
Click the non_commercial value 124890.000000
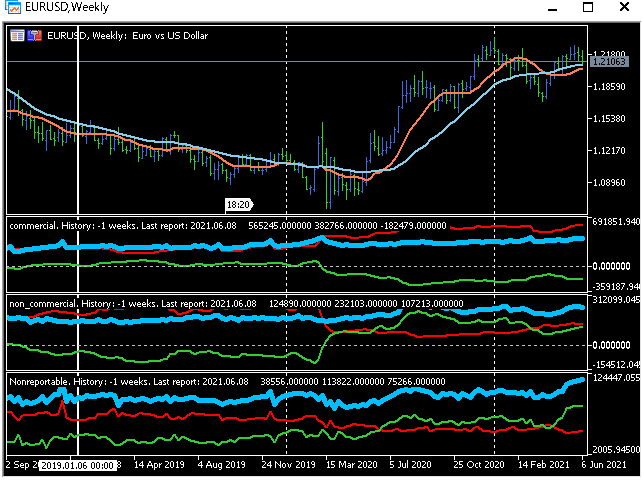[x=300, y=304]
